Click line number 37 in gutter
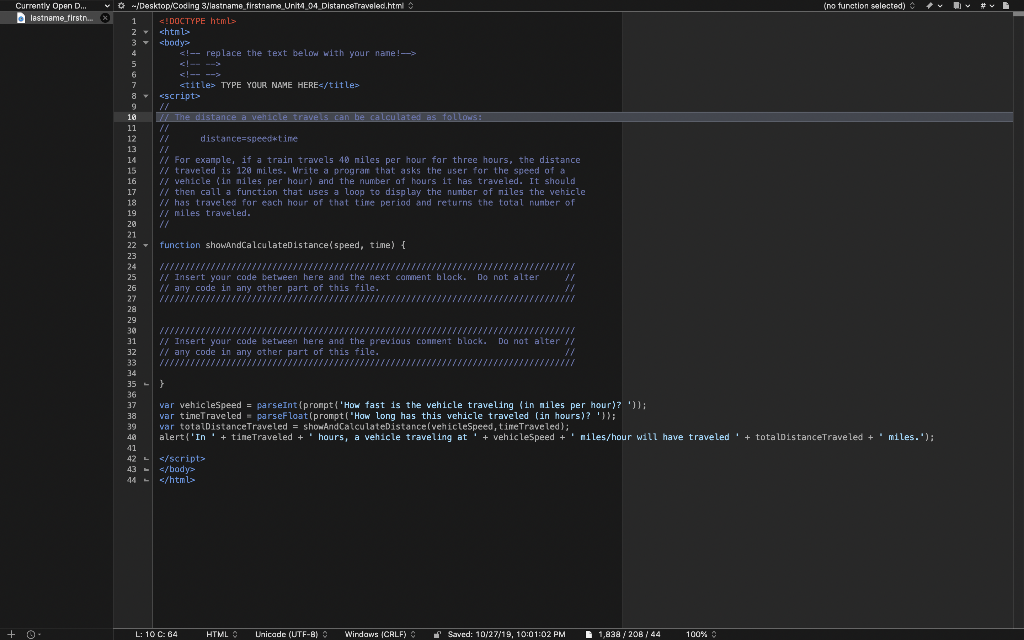 [x=132, y=406]
